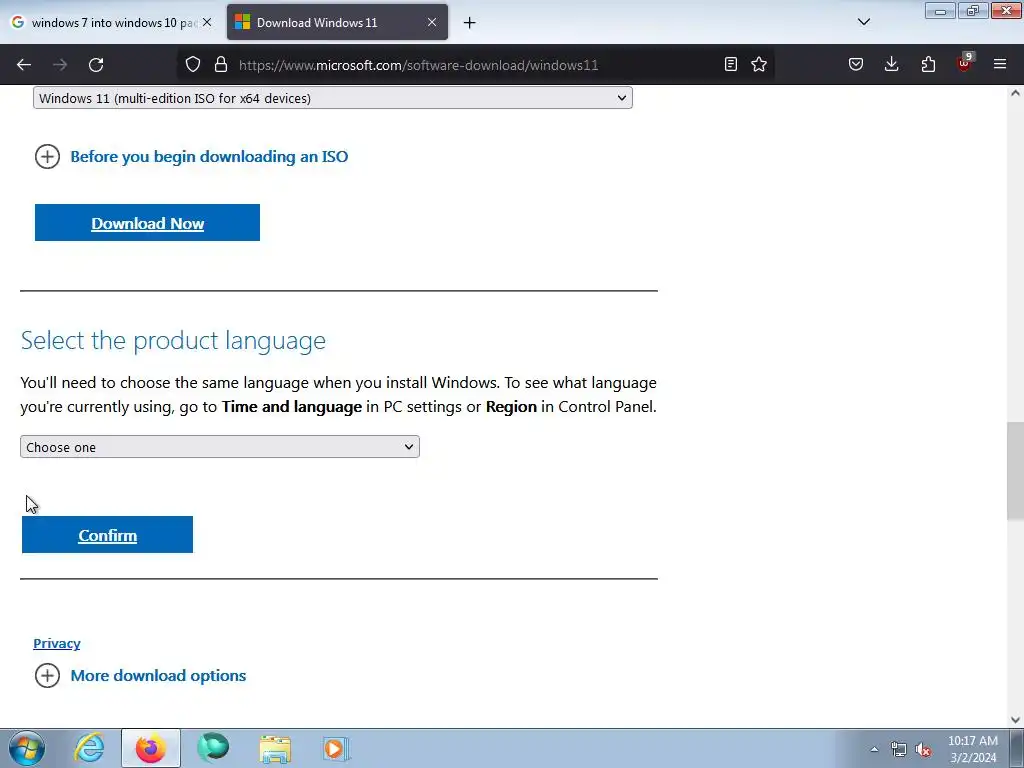Click the Select the product language heading

pyautogui.click(x=173, y=340)
